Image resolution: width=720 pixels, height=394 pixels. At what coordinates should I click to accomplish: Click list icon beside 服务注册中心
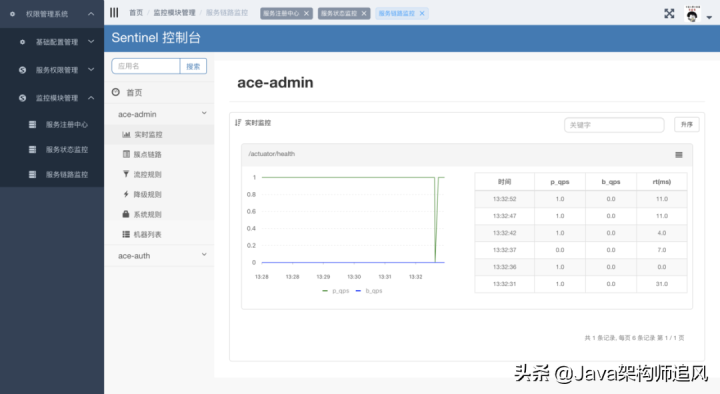32,124
